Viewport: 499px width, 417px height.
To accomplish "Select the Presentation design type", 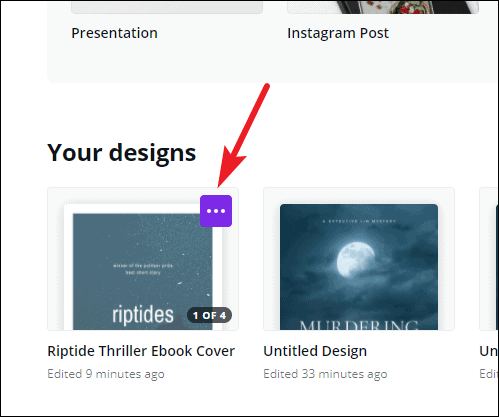I will 114,33.
